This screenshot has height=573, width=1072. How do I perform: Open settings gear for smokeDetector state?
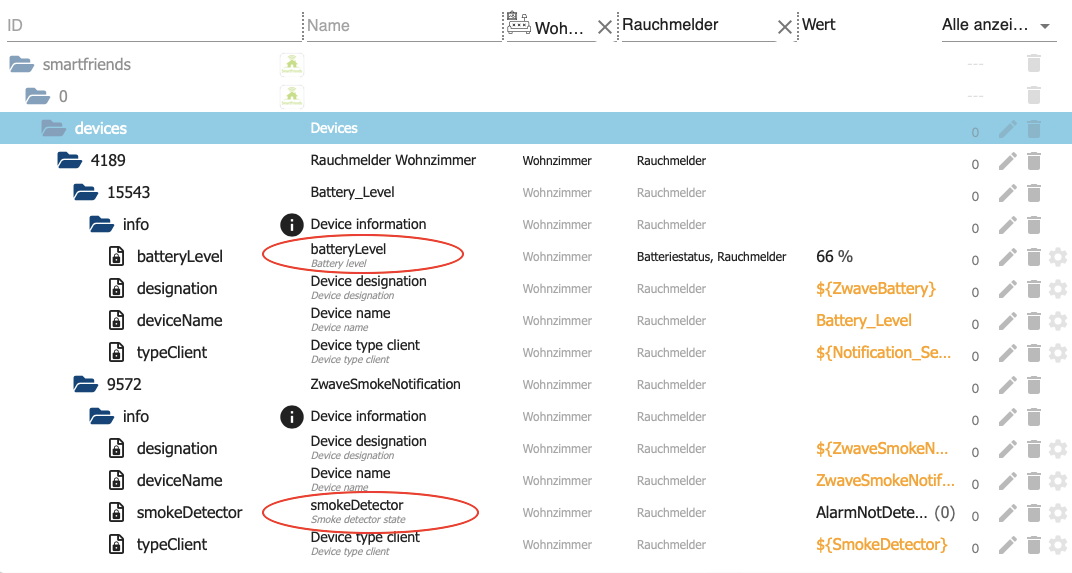tap(1058, 513)
